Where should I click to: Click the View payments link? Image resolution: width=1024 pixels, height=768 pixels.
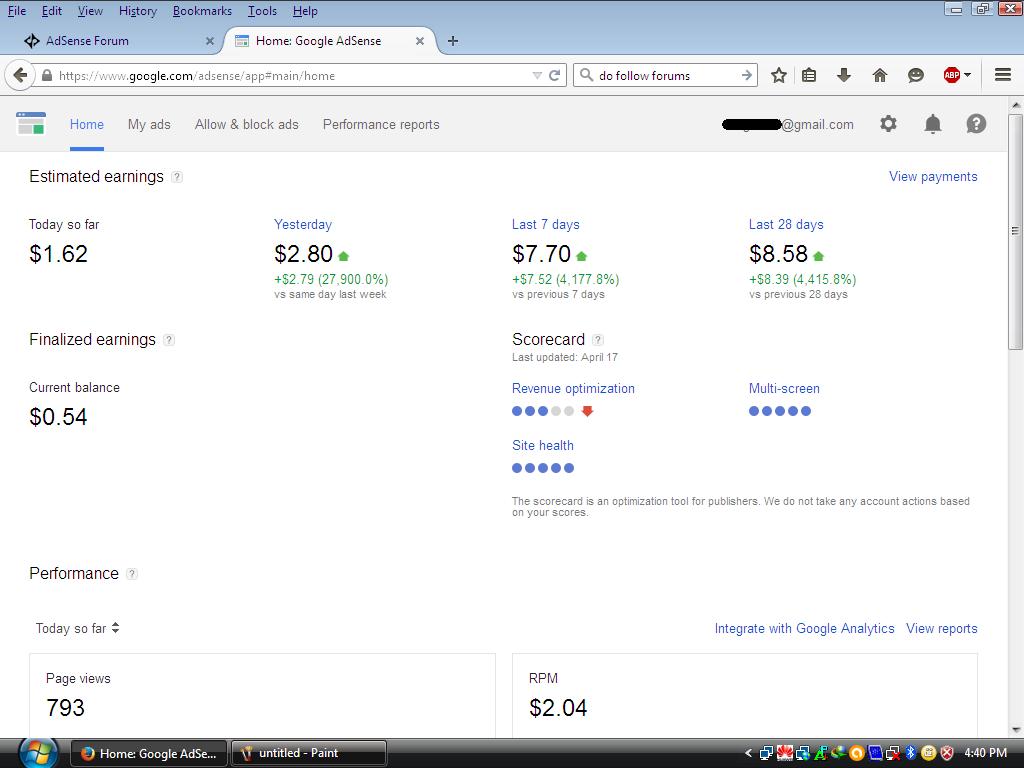pyautogui.click(x=933, y=176)
